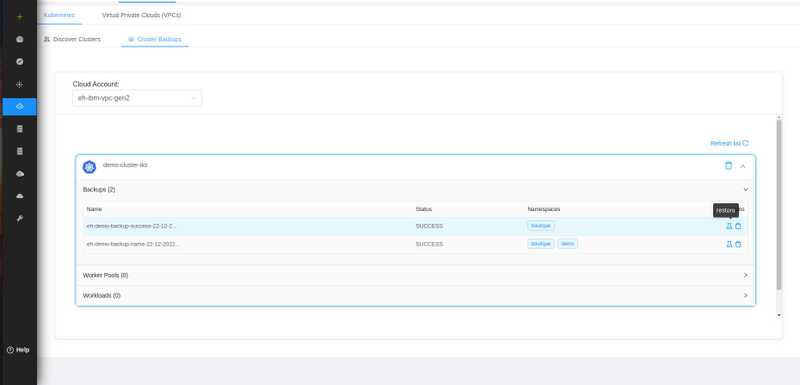Click the Namespaces column header
Image resolution: width=800 pixels, height=385 pixels.
click(x=544, y=209)
